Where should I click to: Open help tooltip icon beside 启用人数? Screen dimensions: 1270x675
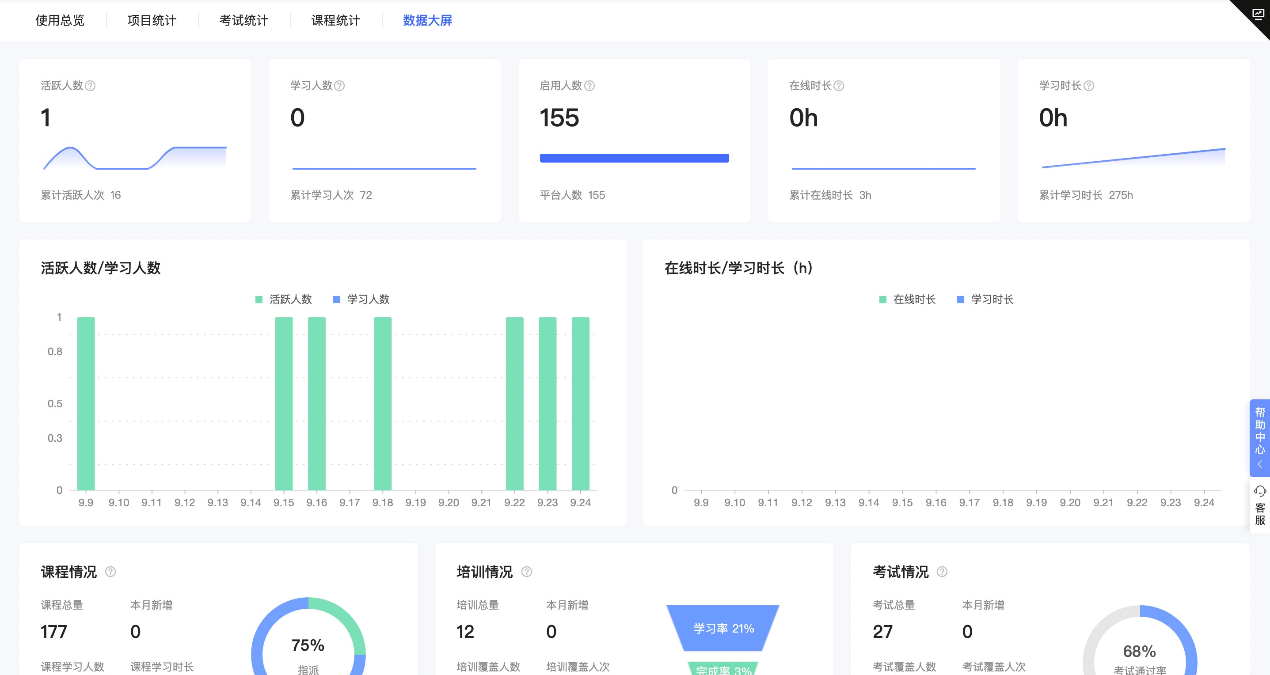pos(588,86)
